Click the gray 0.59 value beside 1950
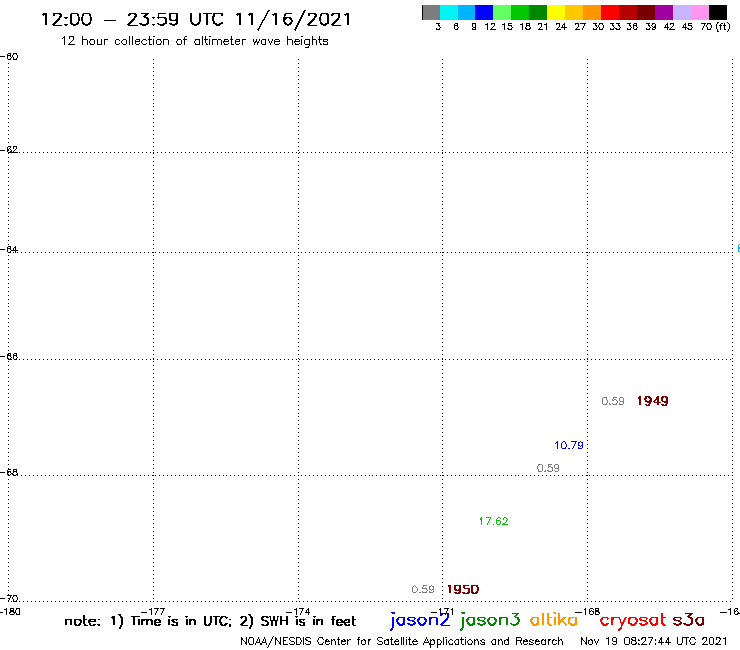 [x=422, y=589]
